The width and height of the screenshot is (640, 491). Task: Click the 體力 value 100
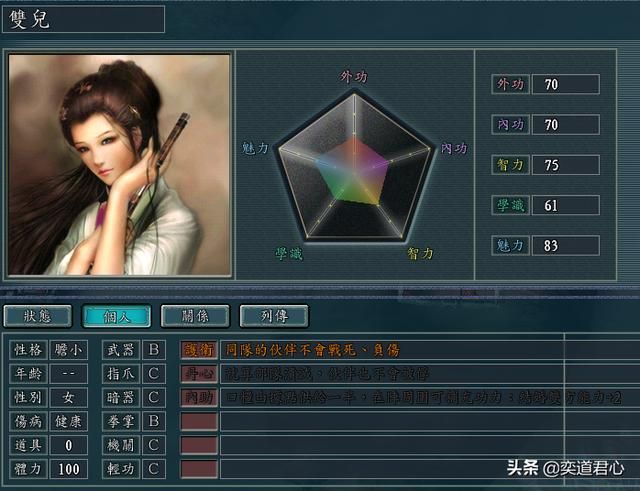point(68,469)
